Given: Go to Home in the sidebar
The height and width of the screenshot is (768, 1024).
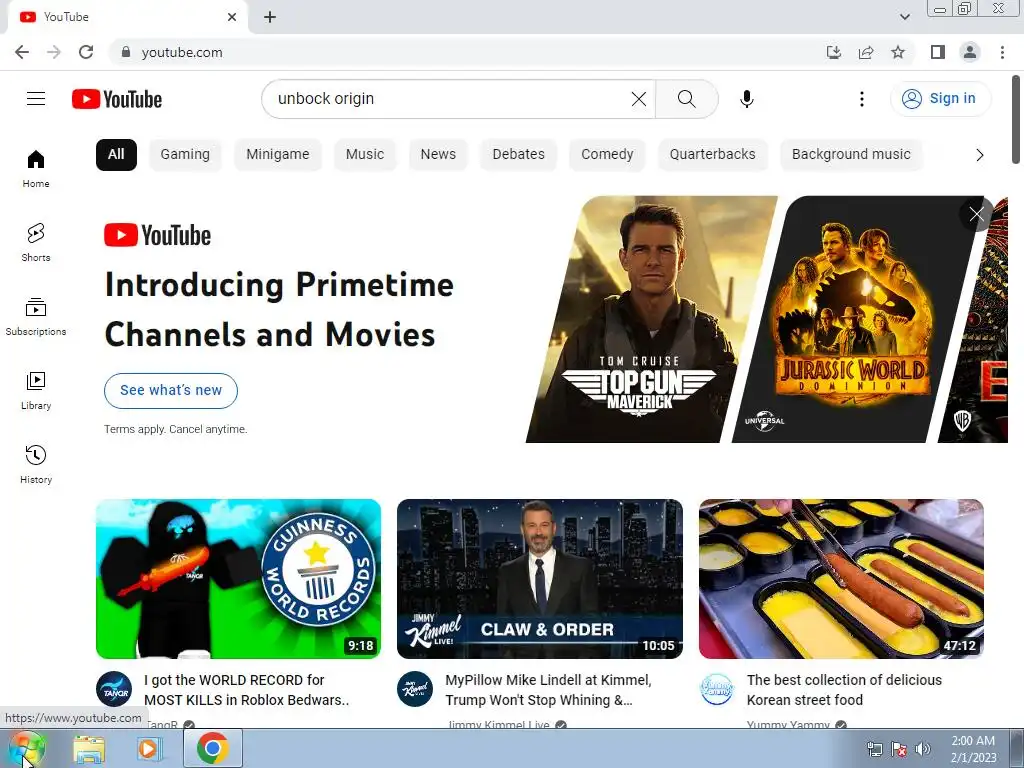Looking at the screenshot, I should tap(36, 168).
